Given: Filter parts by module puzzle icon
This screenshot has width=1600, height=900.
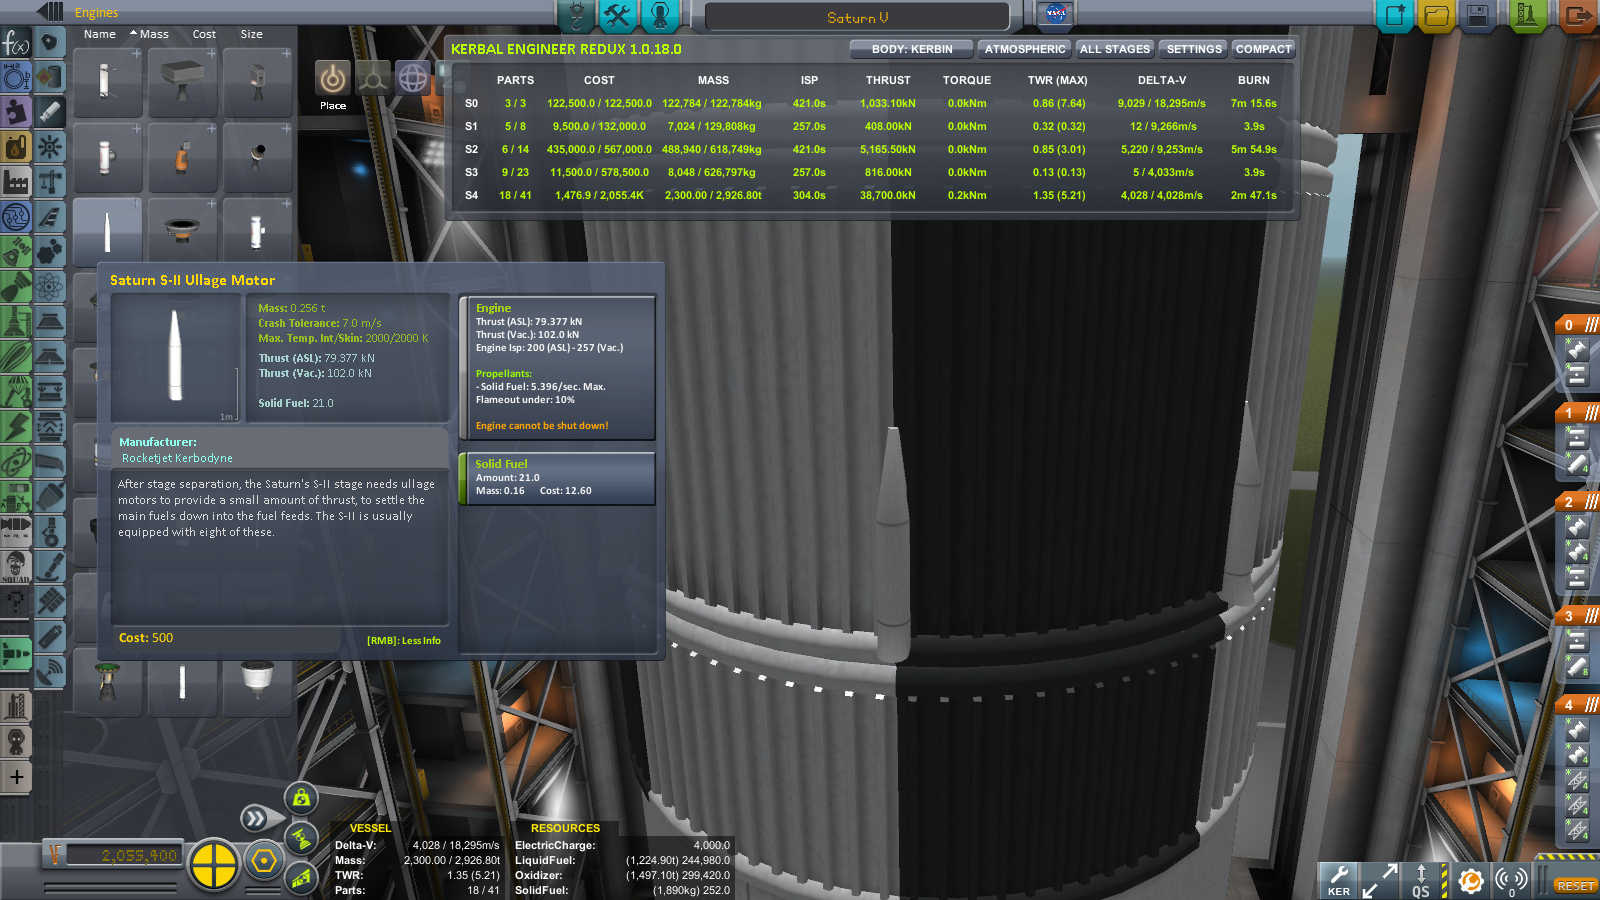Looking at the screenshot, I should tap(16, 111).
